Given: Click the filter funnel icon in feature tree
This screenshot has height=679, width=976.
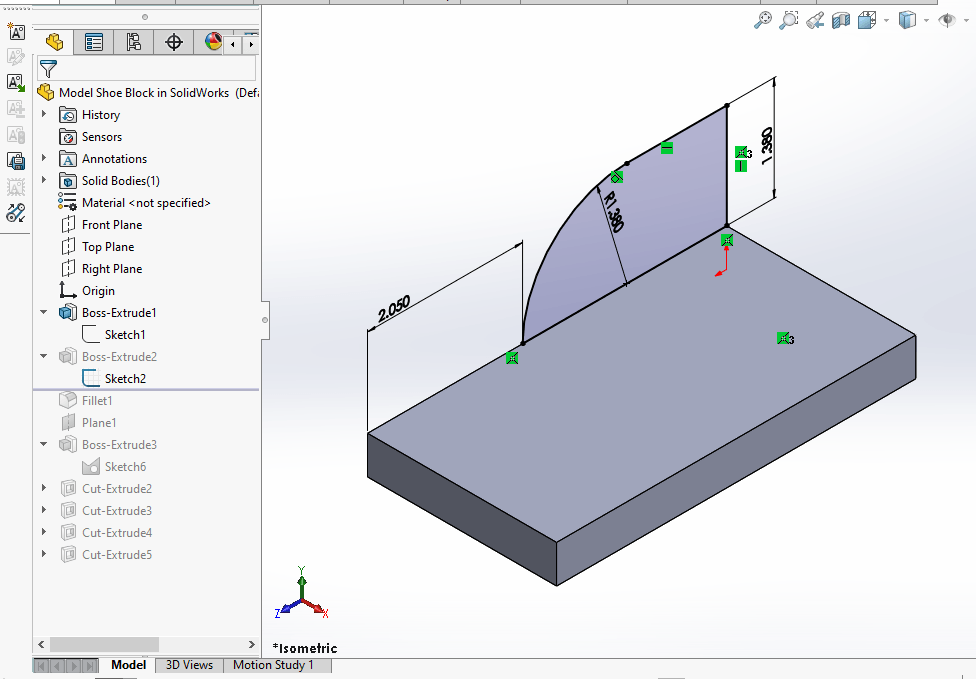Looking at the screenshot, I should (47, 69).
